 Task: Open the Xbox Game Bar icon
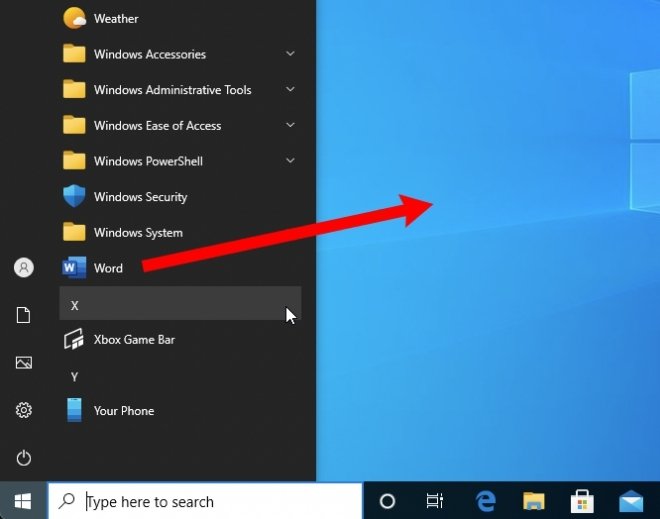tap(74, 339)
